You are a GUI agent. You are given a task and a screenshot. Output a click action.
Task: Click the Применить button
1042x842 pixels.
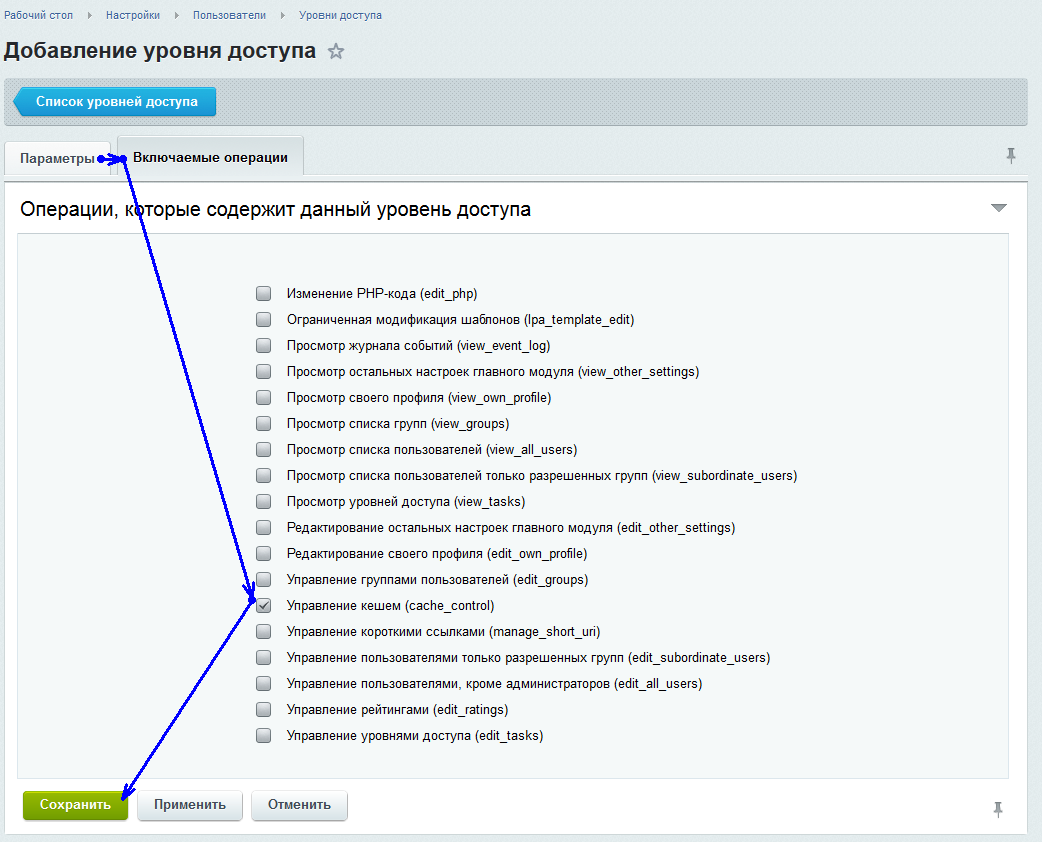pyautogui.click(x=190, y=805)
